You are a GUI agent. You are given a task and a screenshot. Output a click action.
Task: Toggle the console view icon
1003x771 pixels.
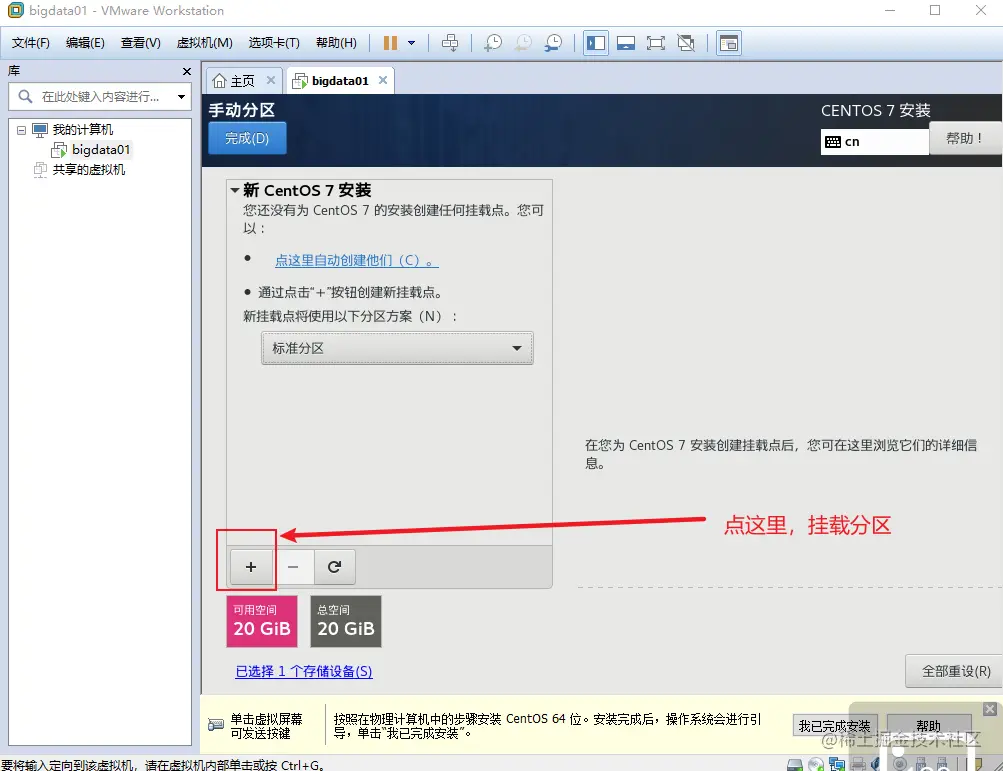729,43
